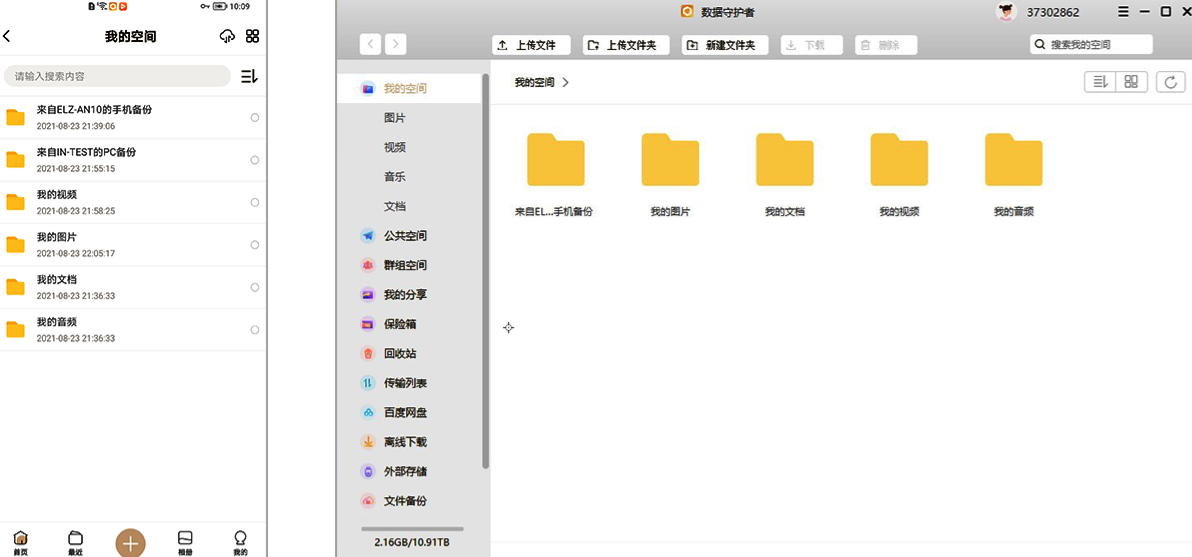This screenshot has height=557, width=1192.
Task: Open 我的图片 row in mobile list
Action: click(x=133, y=245)
